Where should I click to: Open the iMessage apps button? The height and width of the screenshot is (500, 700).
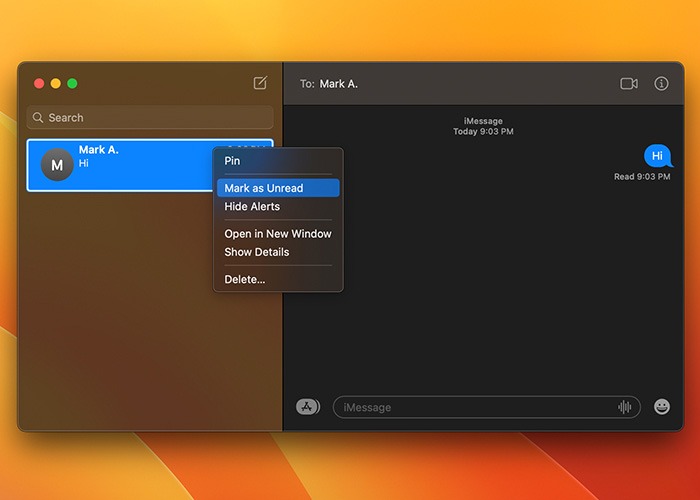coord(308,407)
